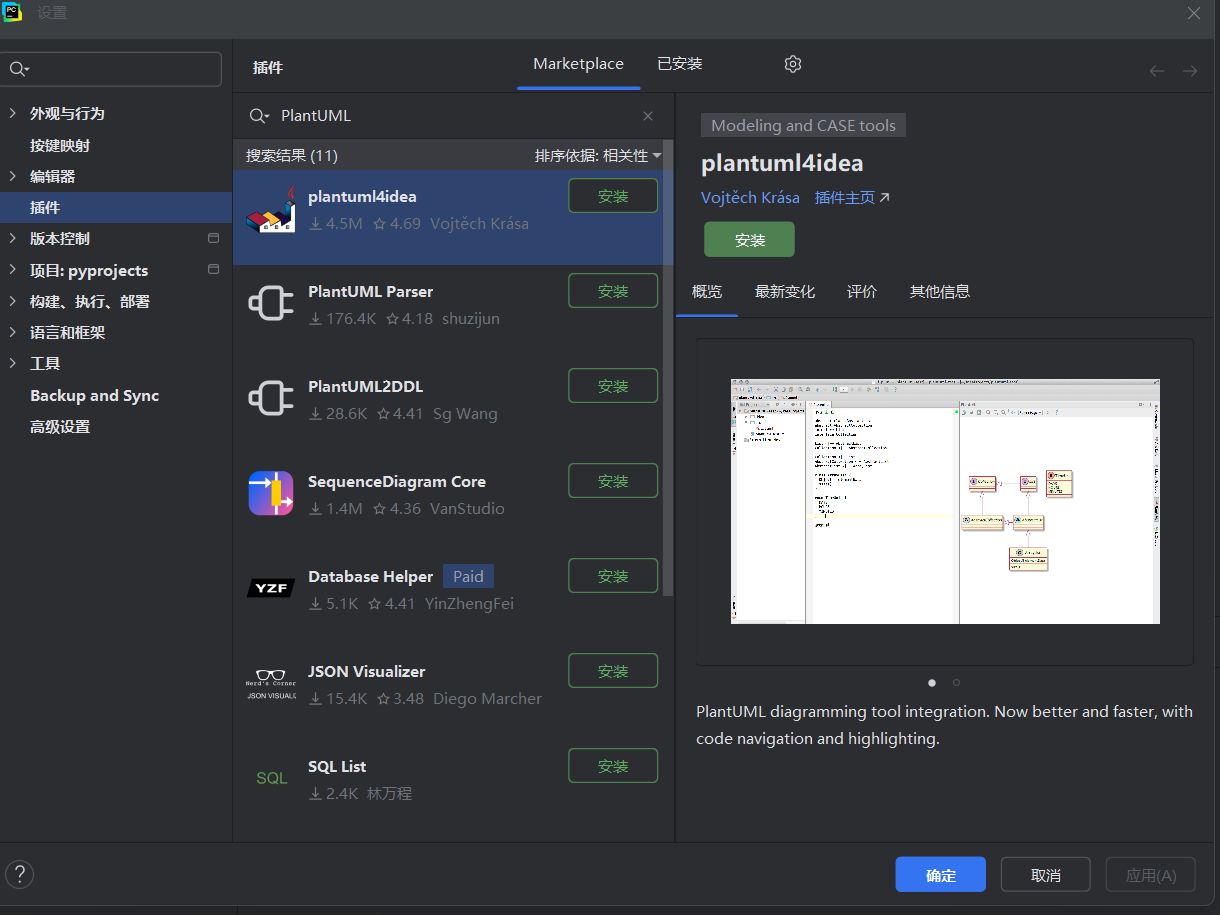Switch to the Marketplace tab
Viewport: 1220px width, 915px height.
578,64
